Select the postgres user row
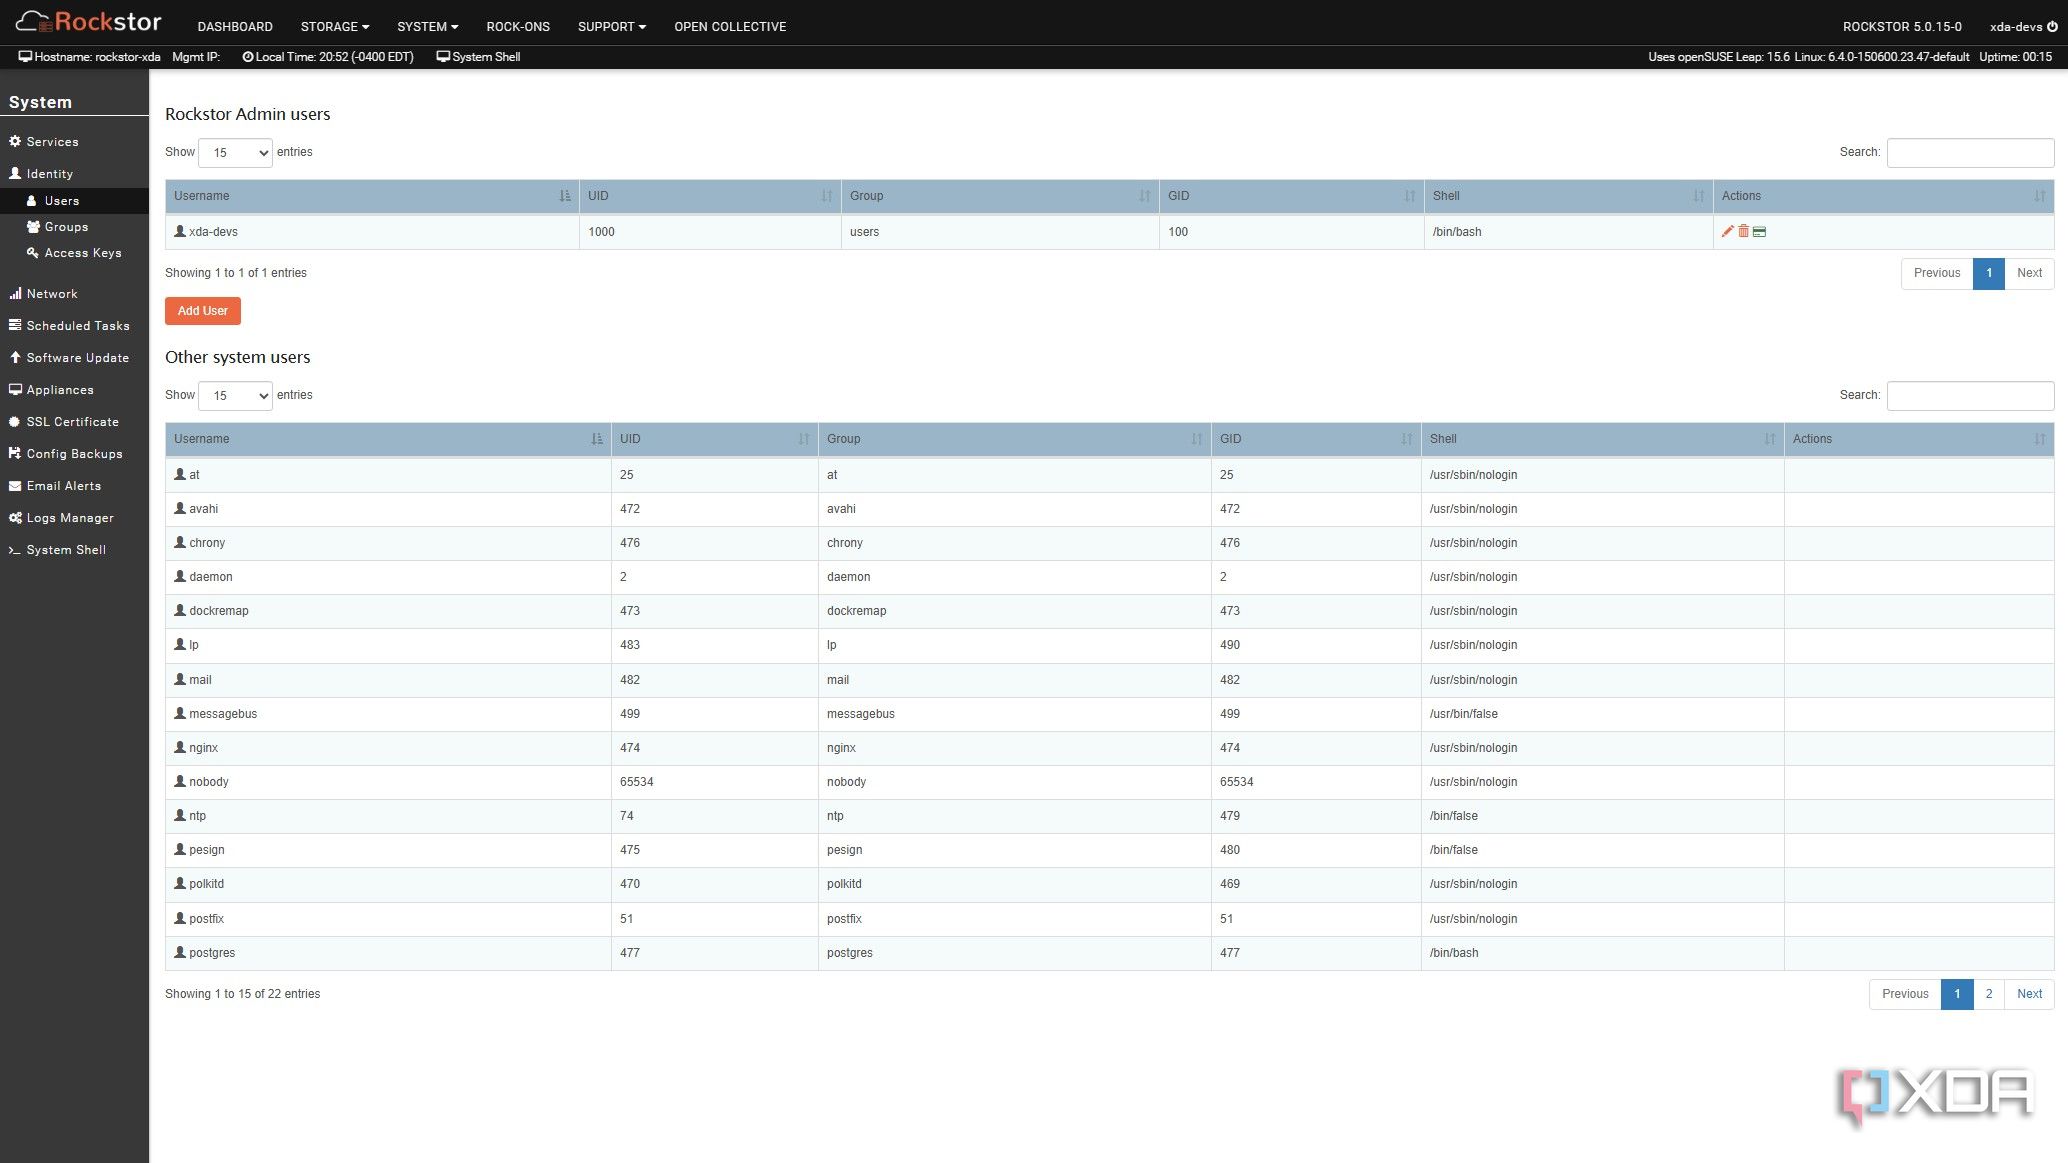Image resolution: width=2068 pixels, height=1163 pixels. (x=1109, y=953)
